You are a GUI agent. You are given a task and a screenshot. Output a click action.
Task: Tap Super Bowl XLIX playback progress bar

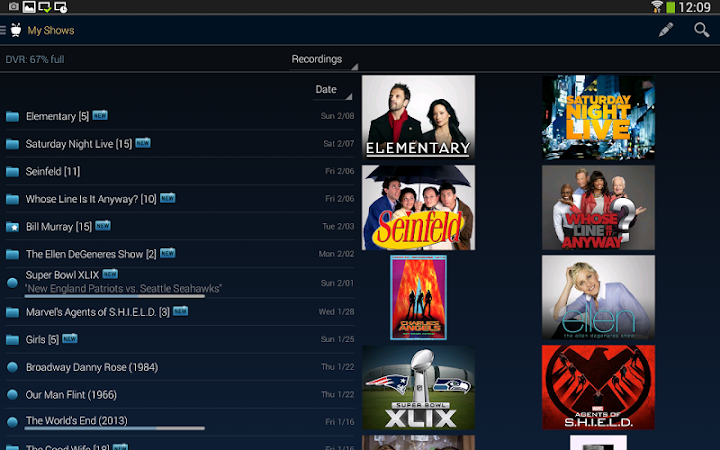[x=115, y=296]
